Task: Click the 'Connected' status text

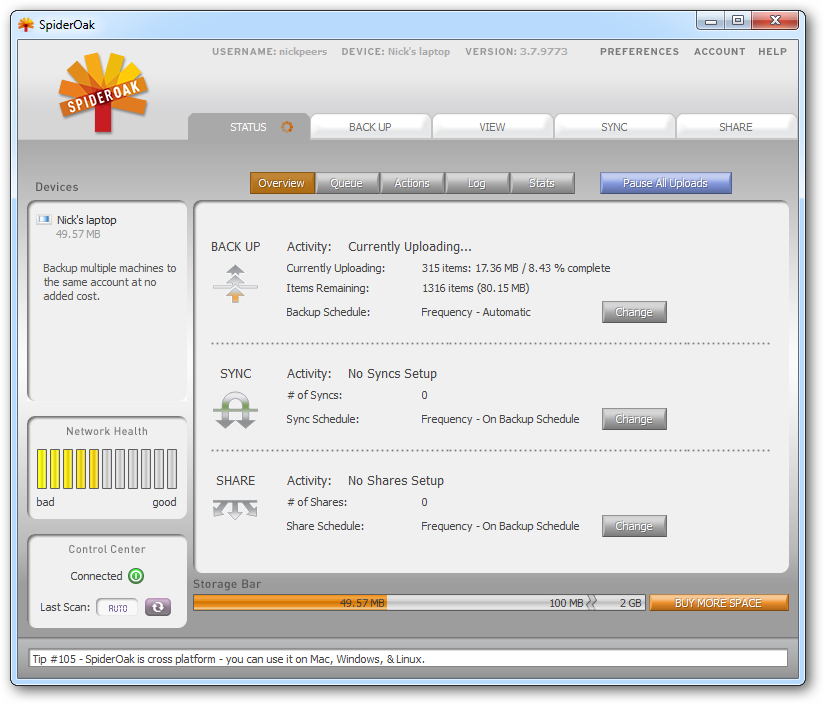Action: pyautogui.click(x=96, y=576)
